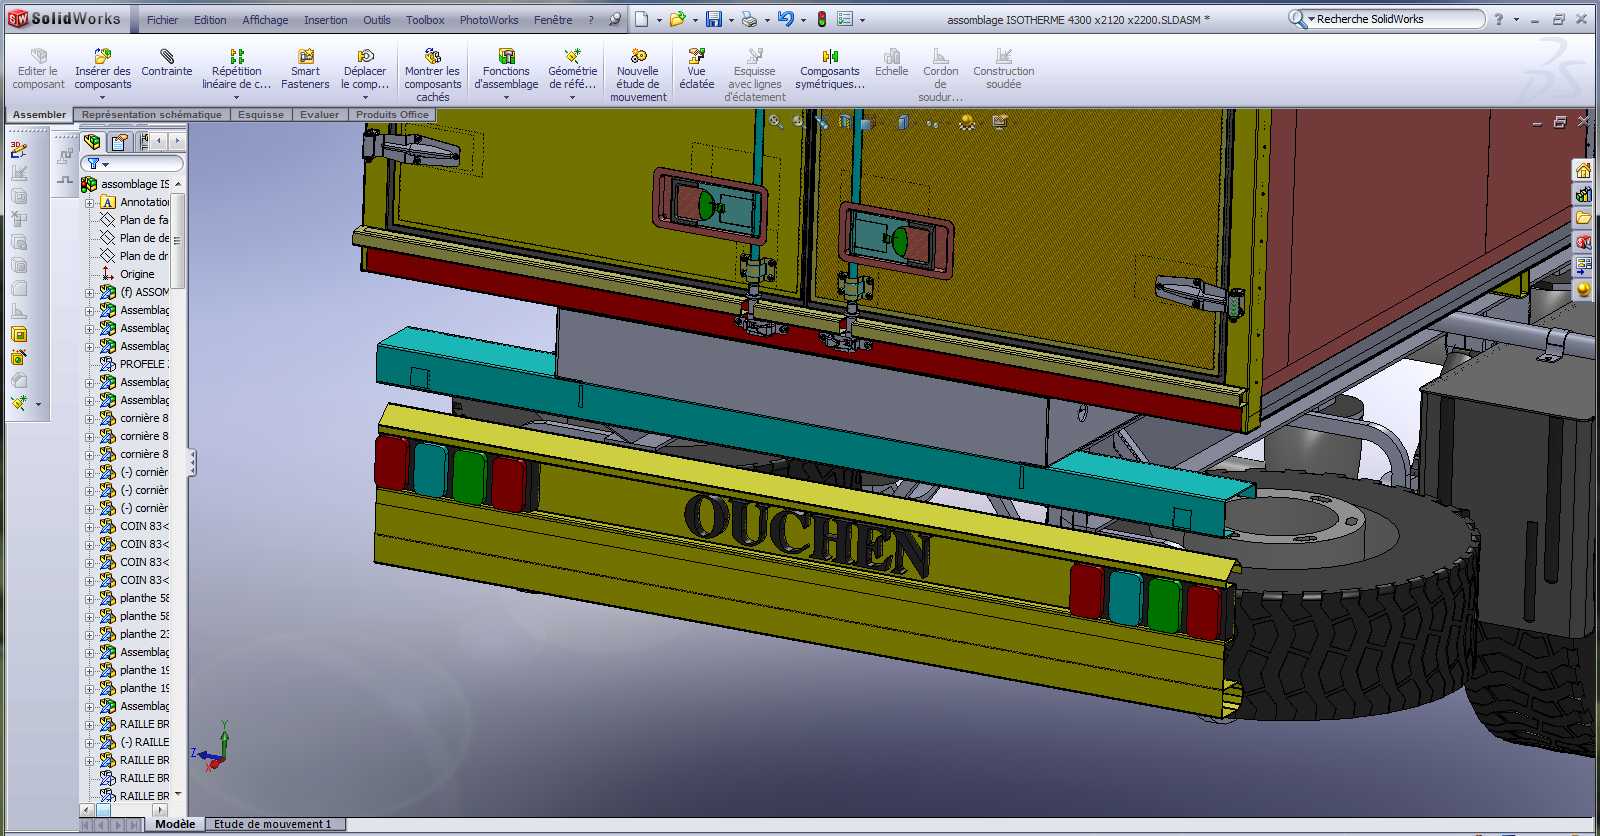
Task: Open the Outils menu
Action: click(377, 20)
